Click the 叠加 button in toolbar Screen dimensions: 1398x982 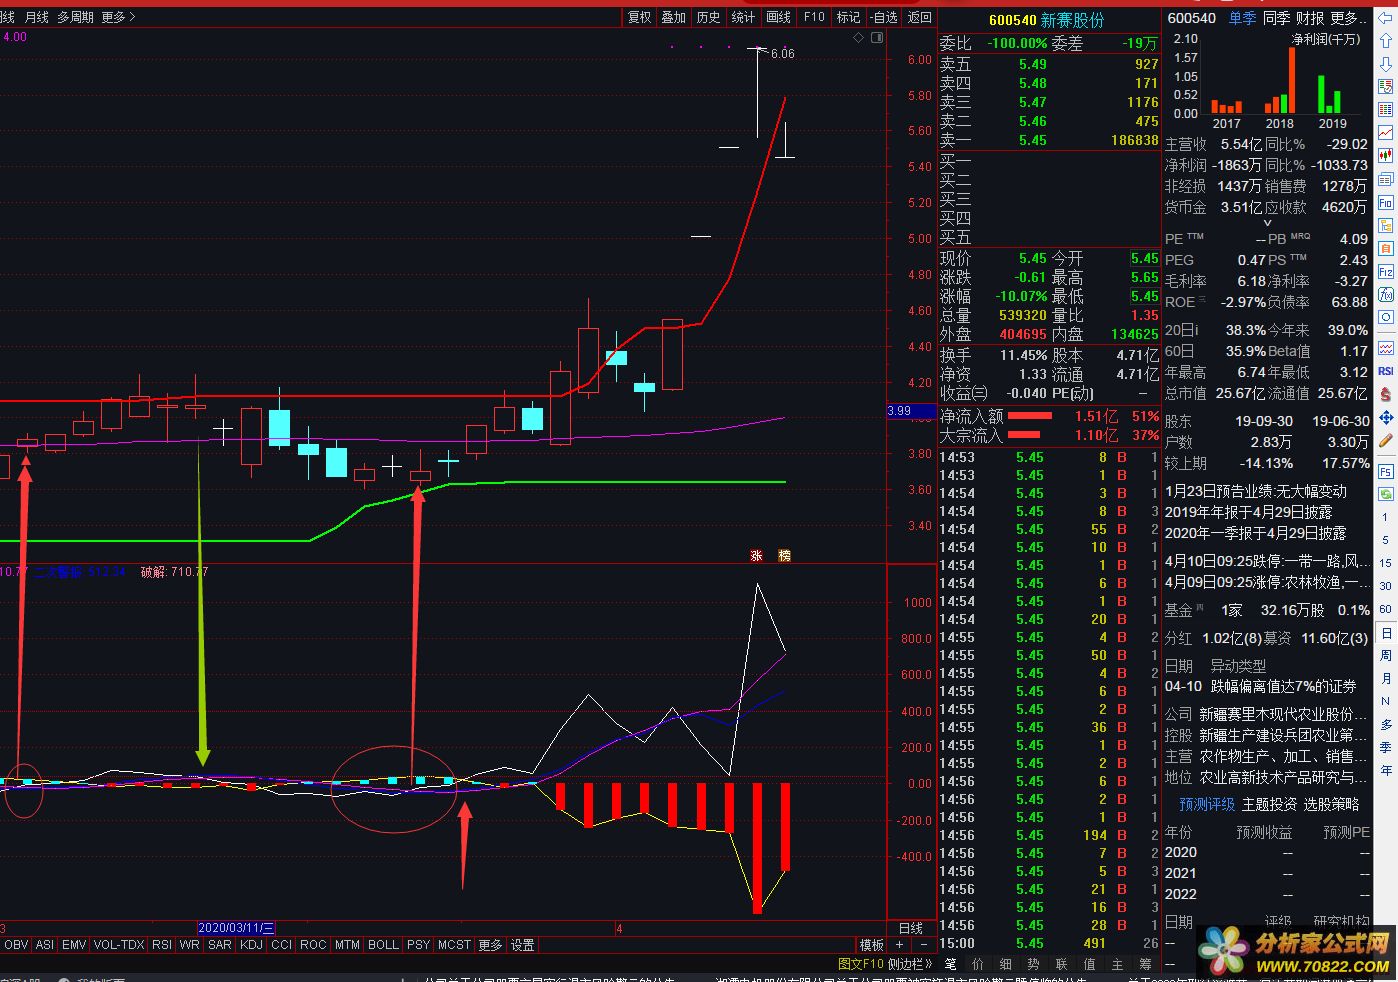coord(674,17)
